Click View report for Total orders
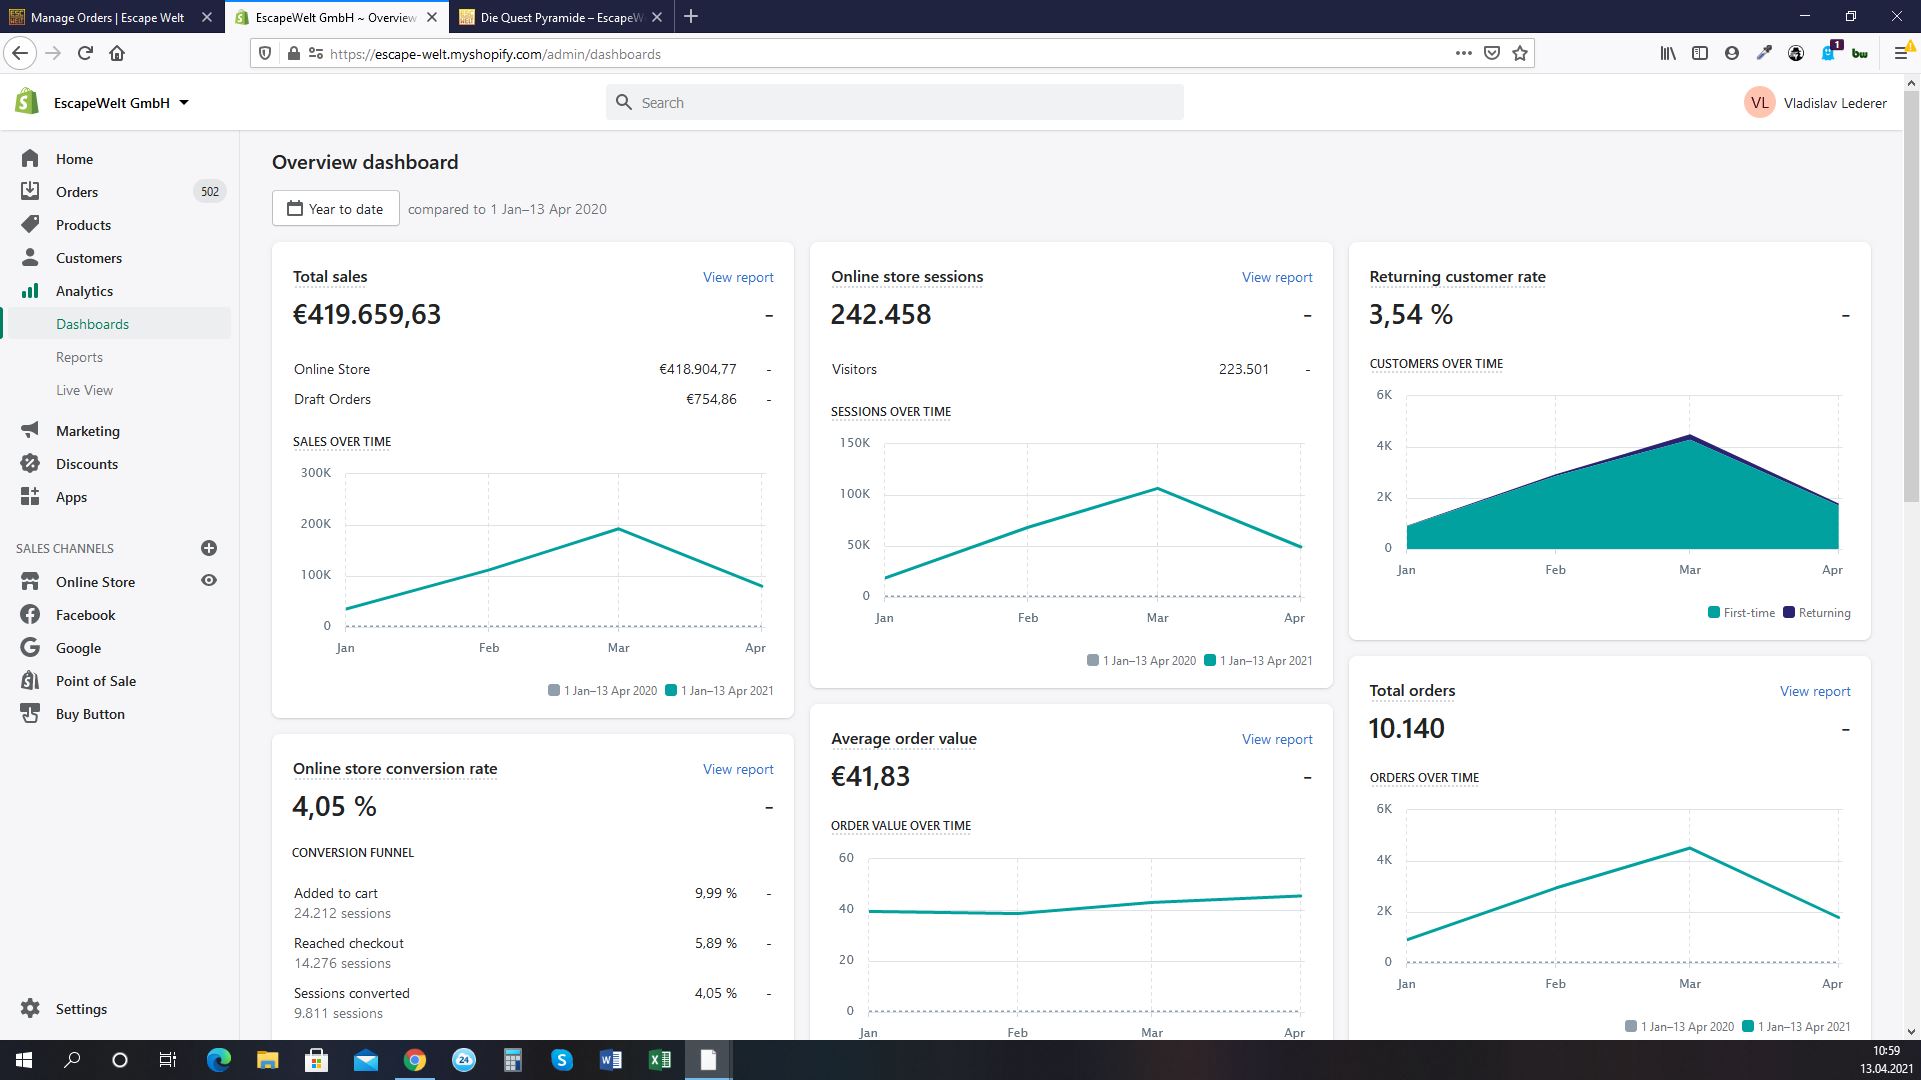Viewport: 1921px width, 1080px height. [x=1814, y=691]
